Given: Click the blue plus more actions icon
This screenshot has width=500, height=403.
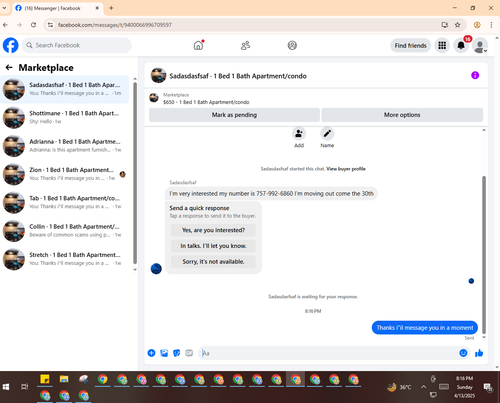Looking at the screenshot, I should (x=151, y=353).
